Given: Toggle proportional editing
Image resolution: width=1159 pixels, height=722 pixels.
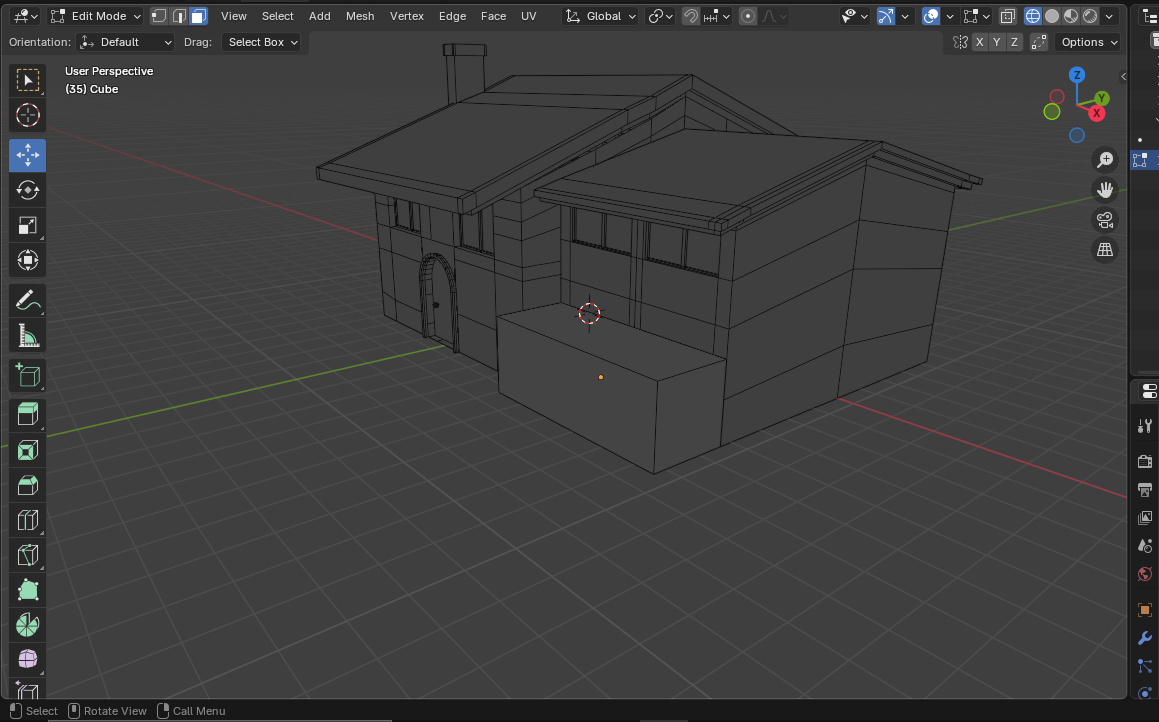Looking at the screenshot, I should click(748, 16).
